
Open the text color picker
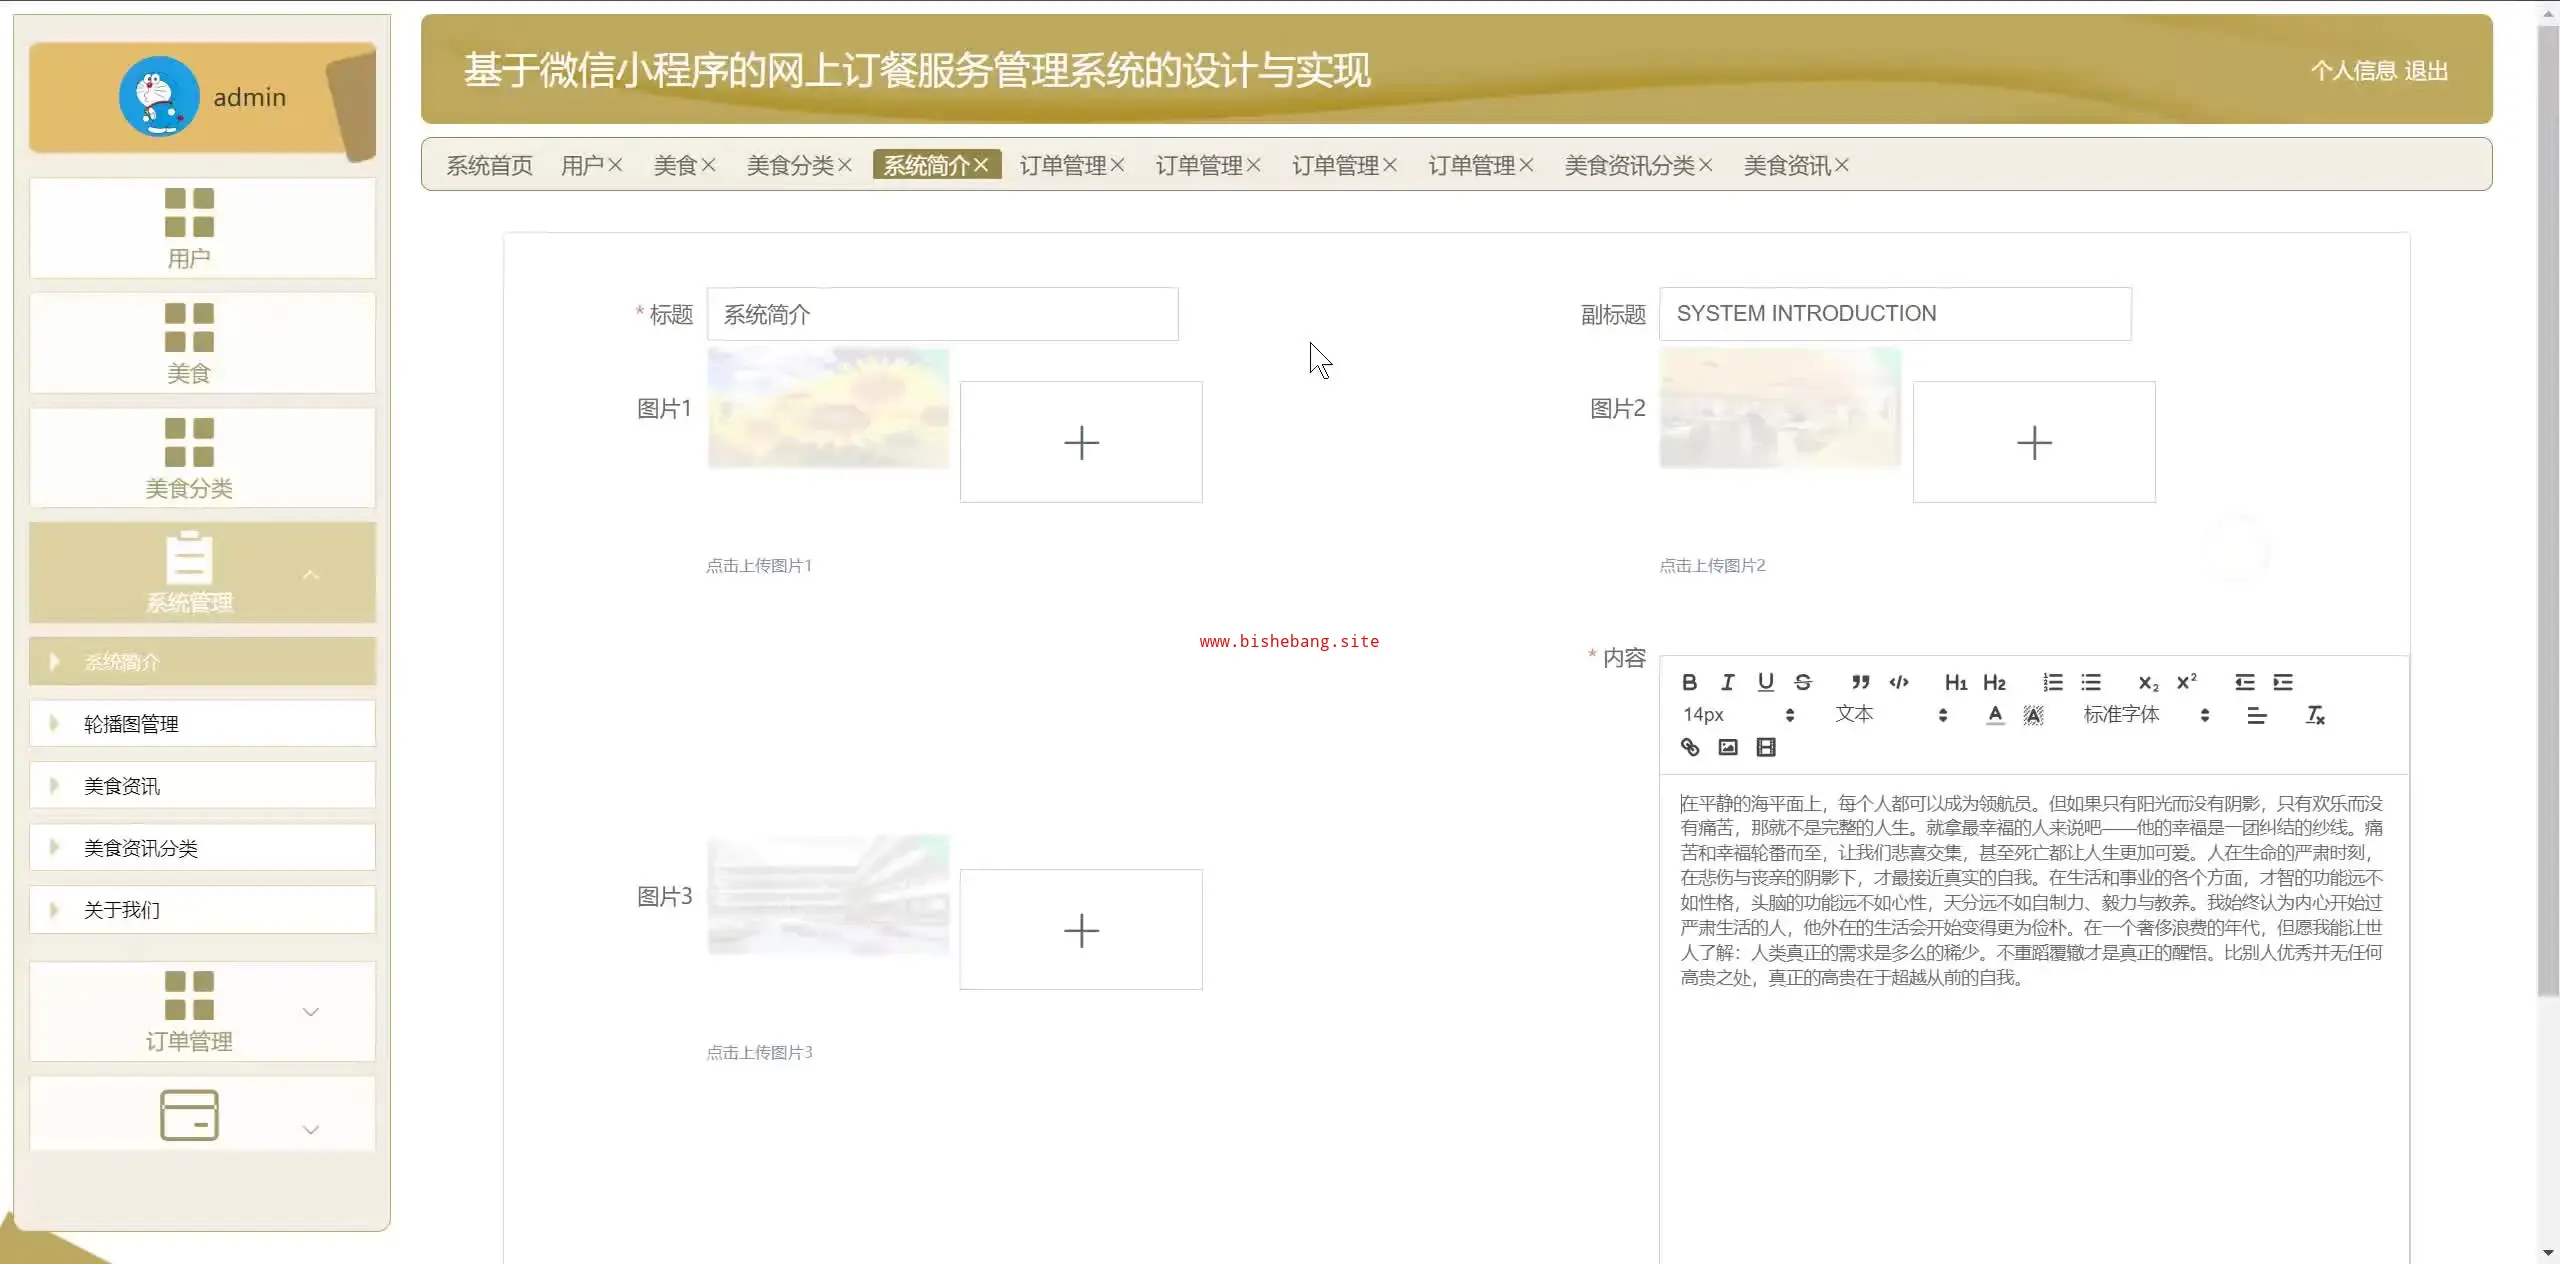(x=1995, y=715)
